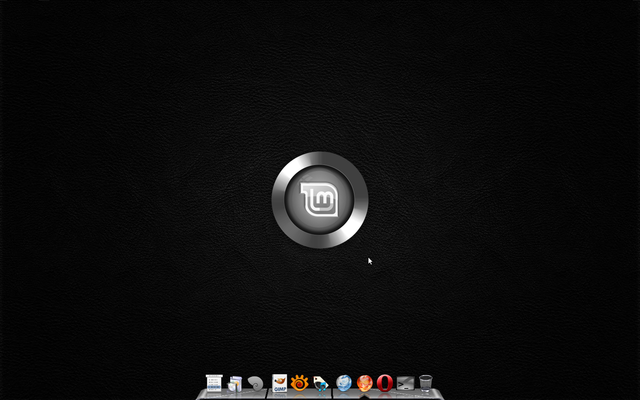This screenshot has width=640, height=400.
Task: Open the applications menu icon in dock
Action: pyautogui.click(x=214, y=383)
